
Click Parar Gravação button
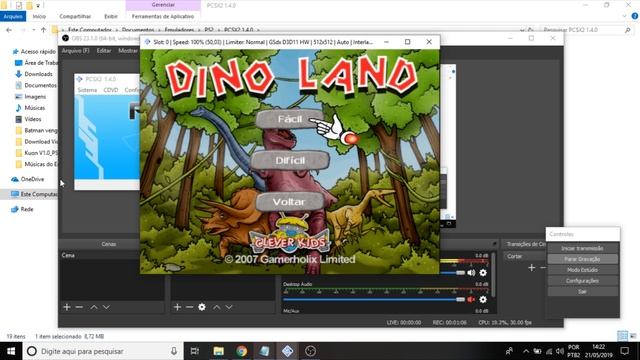point(582,259)
